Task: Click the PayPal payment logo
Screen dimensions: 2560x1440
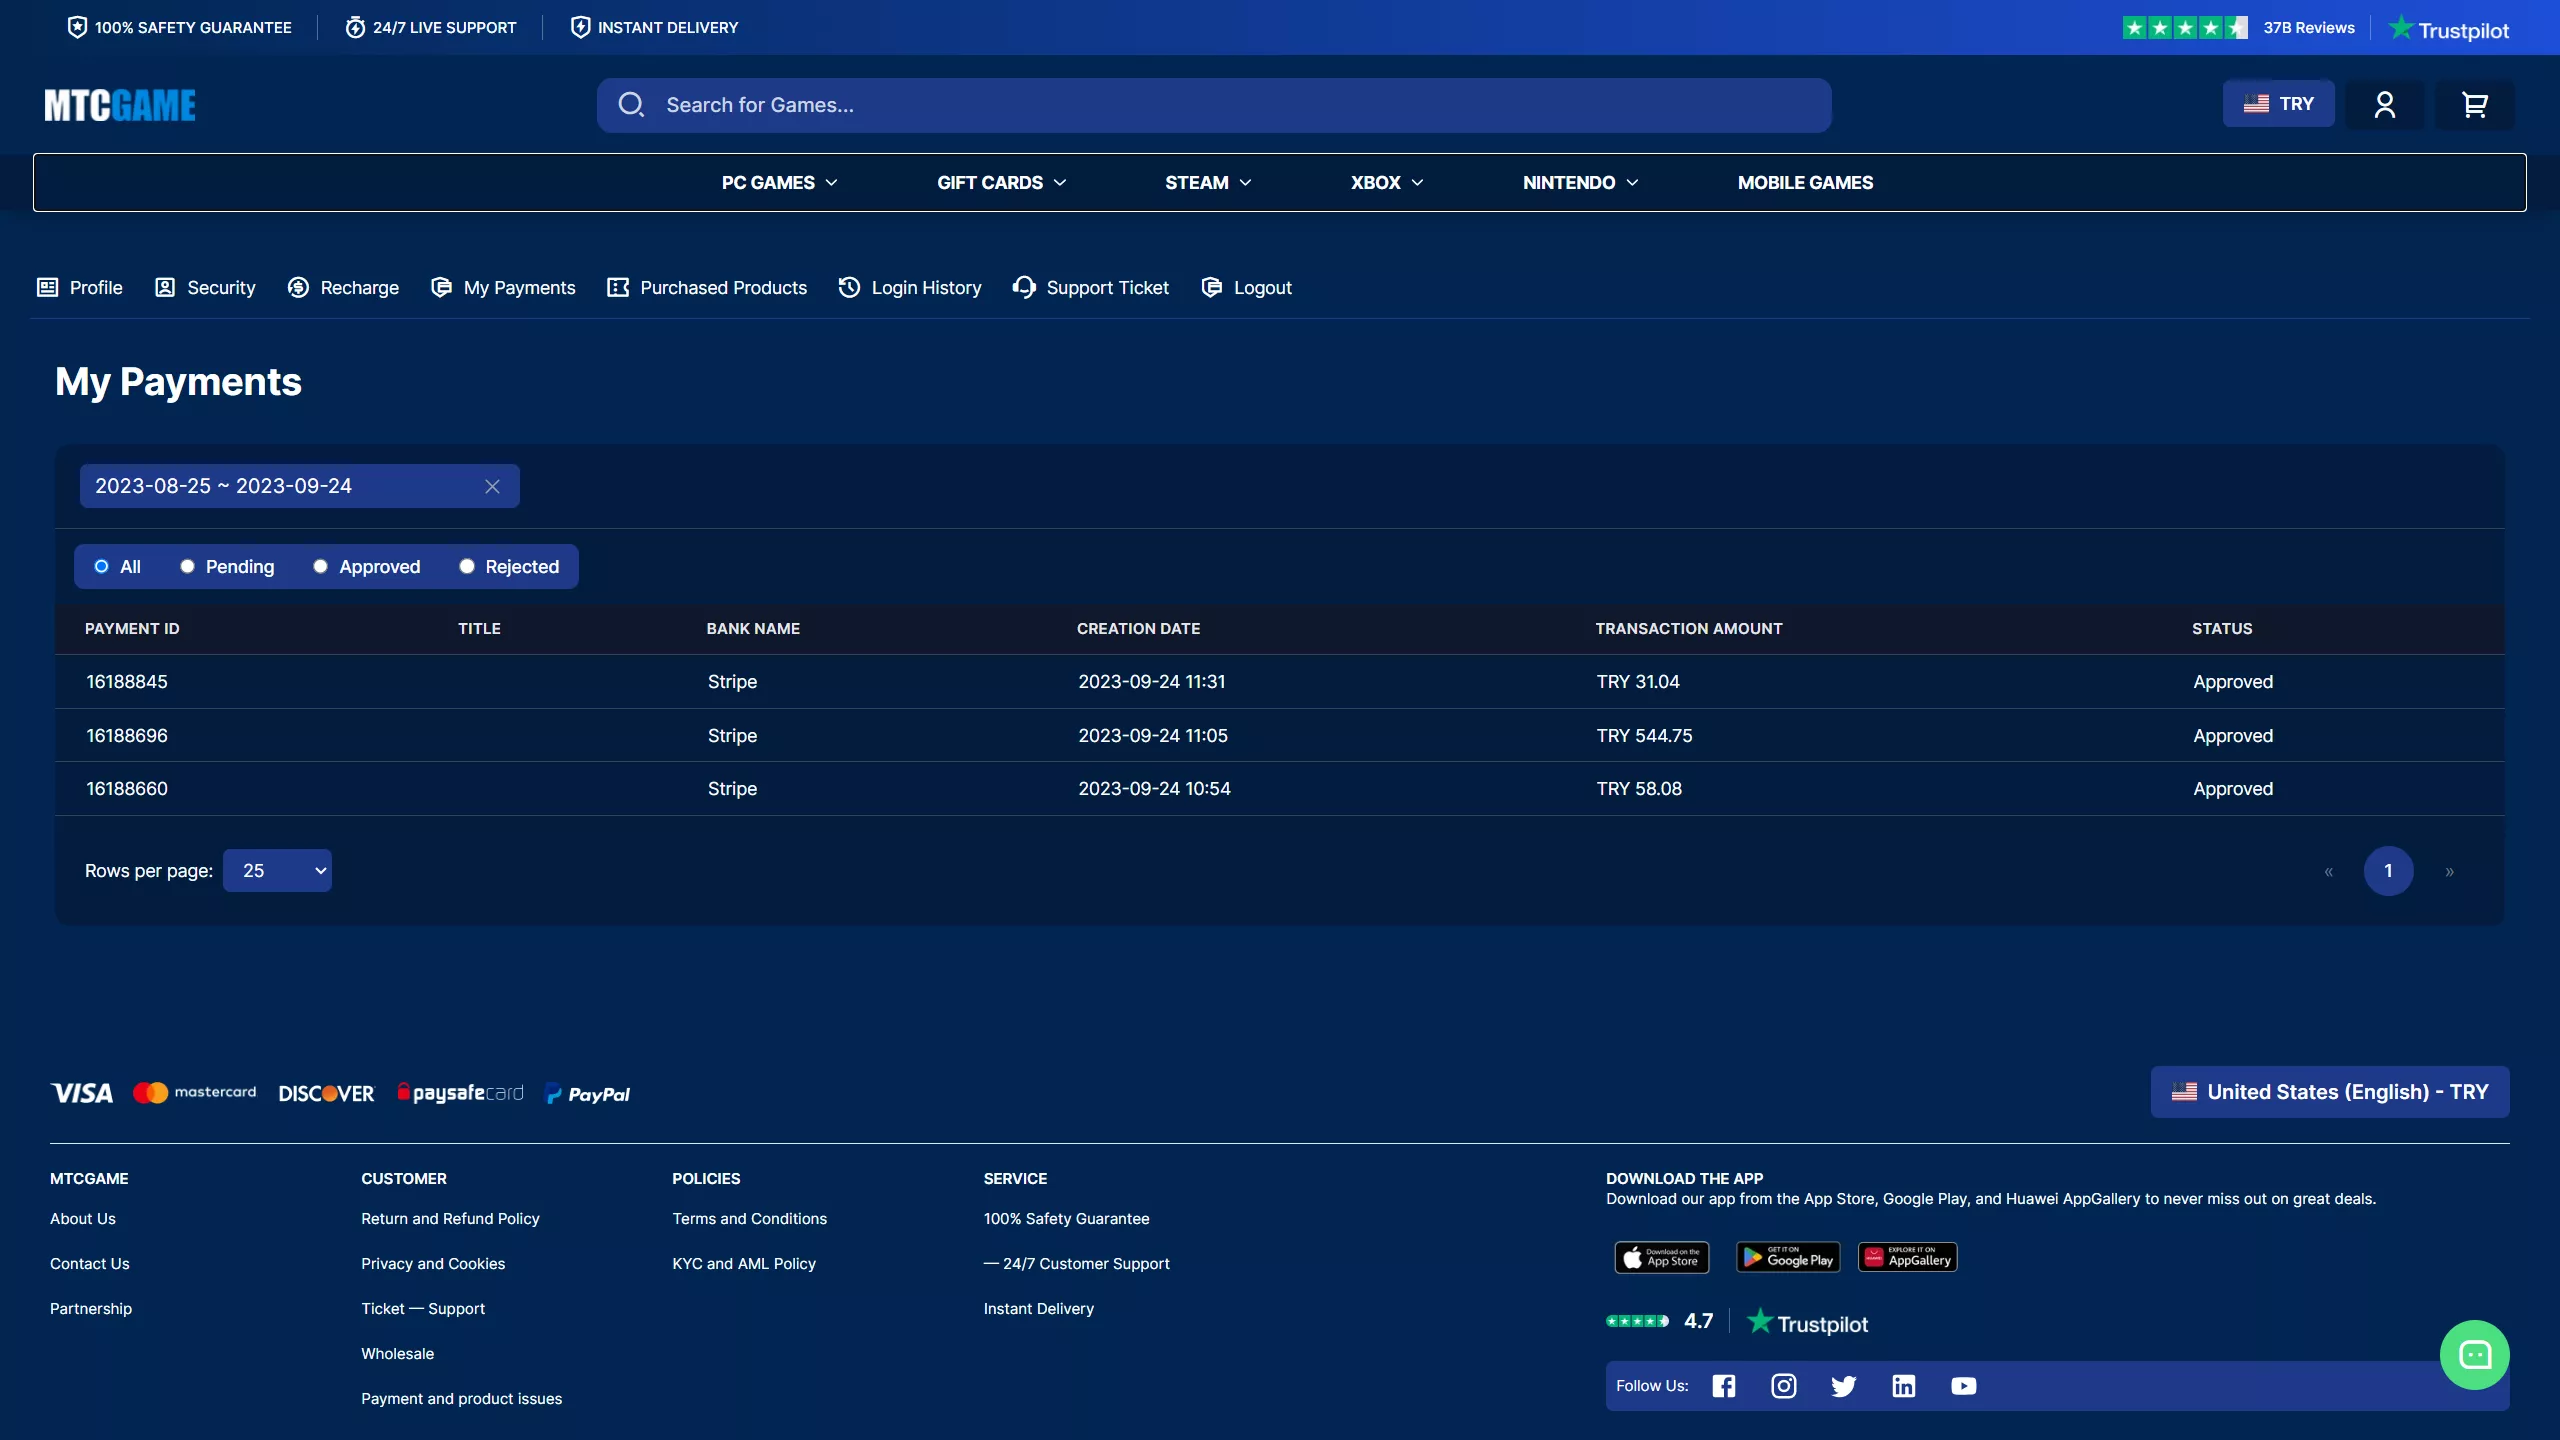Action: (588, 1094)
